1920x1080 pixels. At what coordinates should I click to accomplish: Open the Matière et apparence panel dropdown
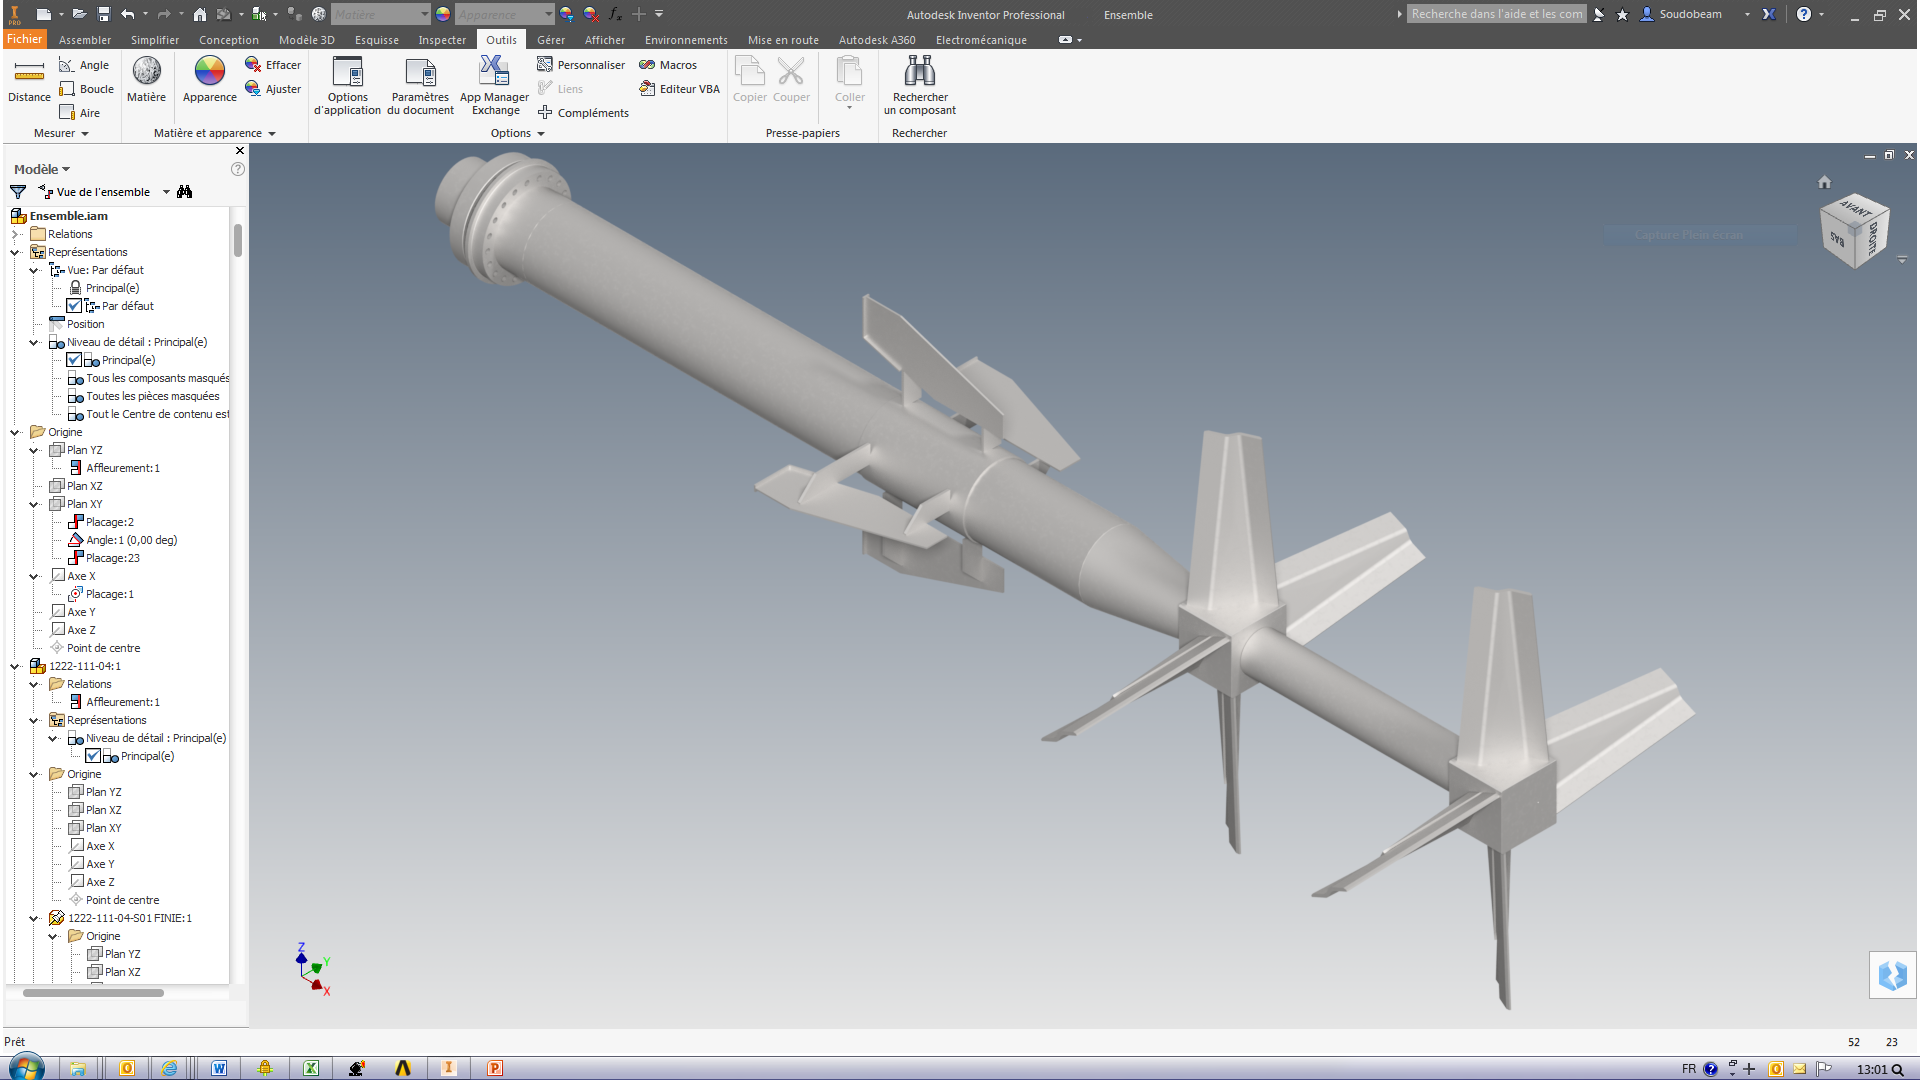(214, 133)
